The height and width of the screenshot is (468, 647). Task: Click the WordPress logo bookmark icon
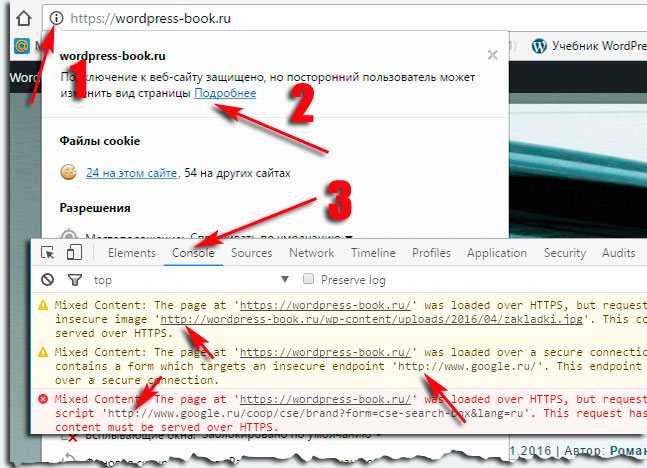pos(539,46)
